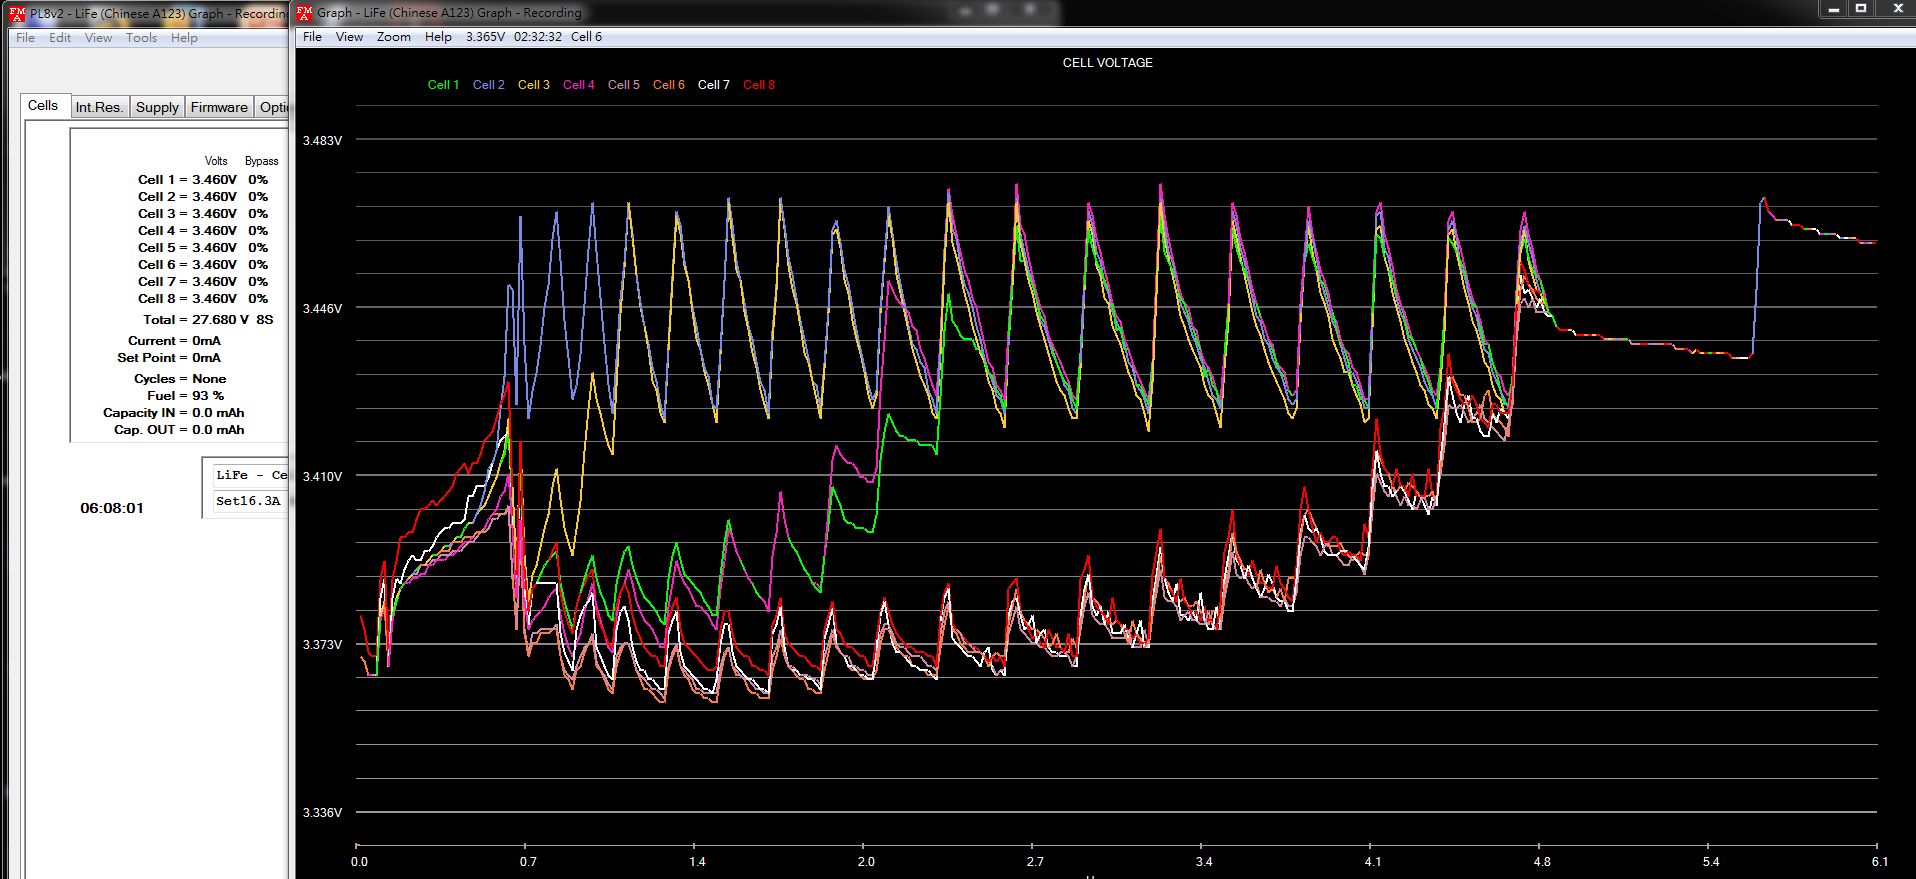This screenshot has height=879, width=1916.
Task: Open the Edit menu in the PL8v2 window
Action: pyautogui.click(x=60, y=38)
